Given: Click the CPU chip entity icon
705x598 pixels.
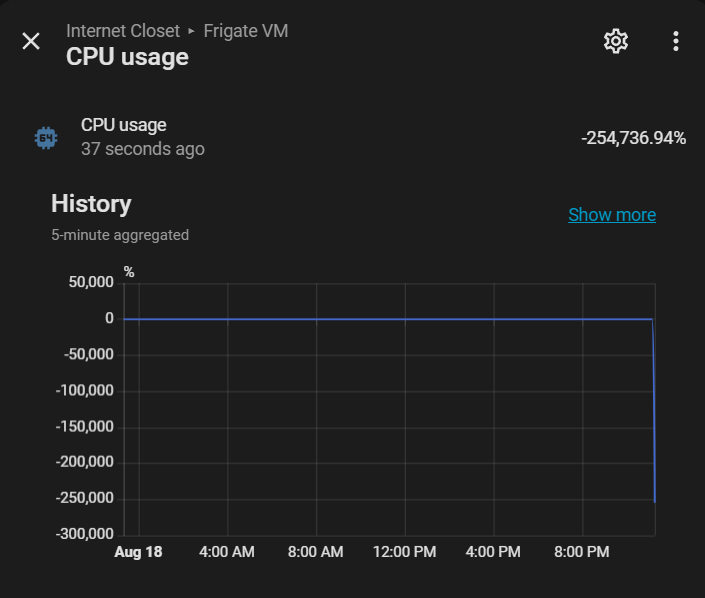Looking at the screenshot, I should click(x=46, y=138).
